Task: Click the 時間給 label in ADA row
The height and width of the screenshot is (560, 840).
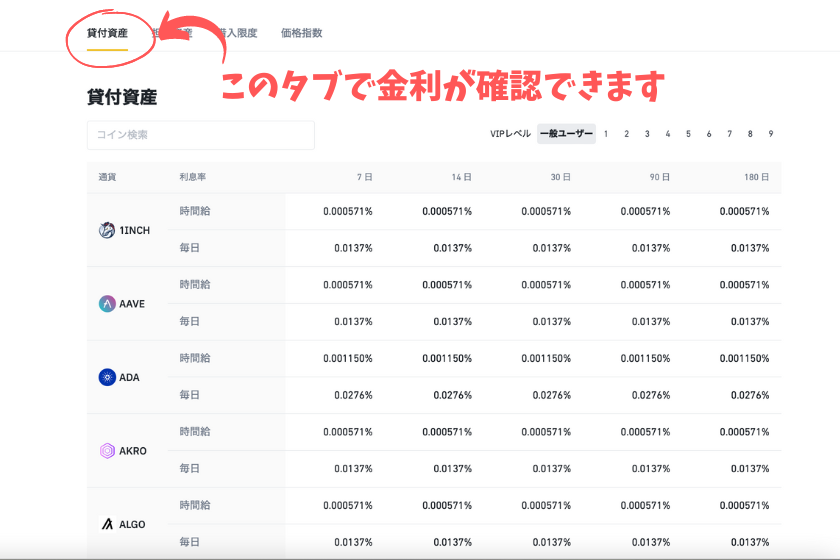Action: click(x=195, y=358)
